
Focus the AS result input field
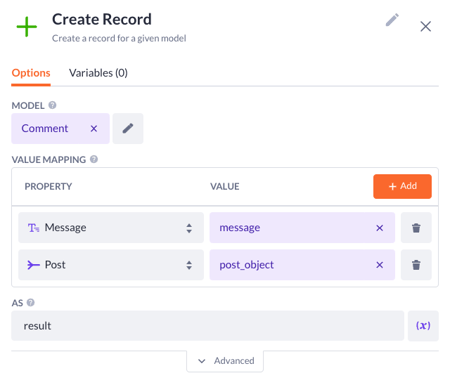pyautogui.click(x=207, y=326)
